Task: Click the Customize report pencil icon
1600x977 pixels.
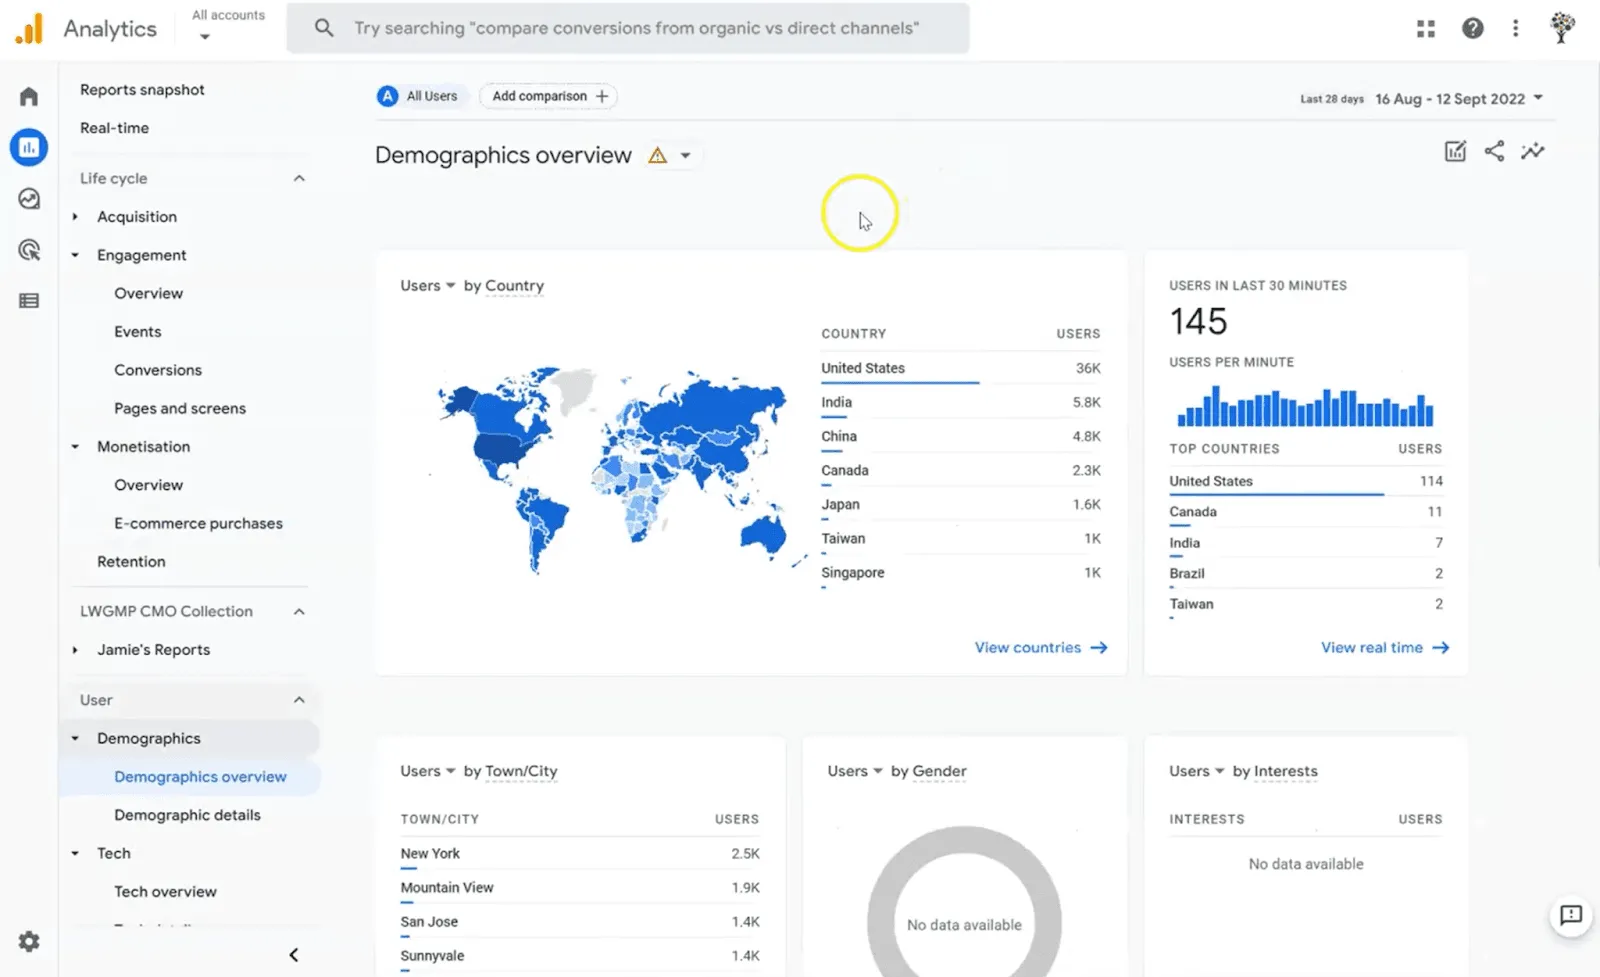Action: (x=1455, y=151)
